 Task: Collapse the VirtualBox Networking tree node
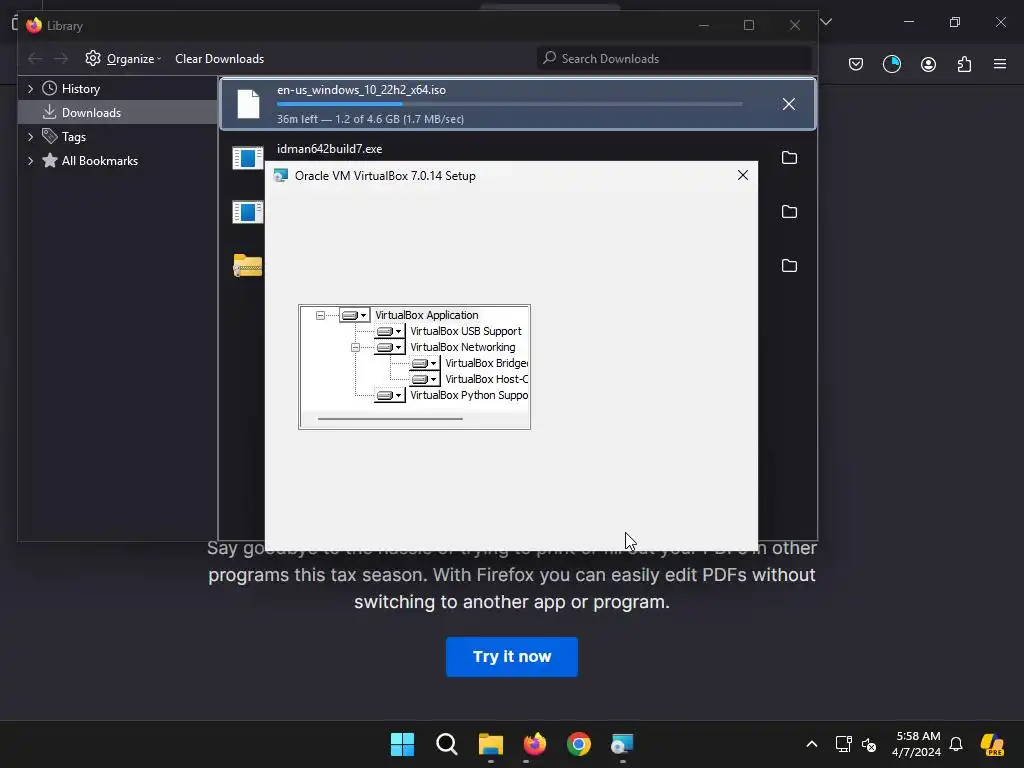pyautogui.click(x=355, y=347)
